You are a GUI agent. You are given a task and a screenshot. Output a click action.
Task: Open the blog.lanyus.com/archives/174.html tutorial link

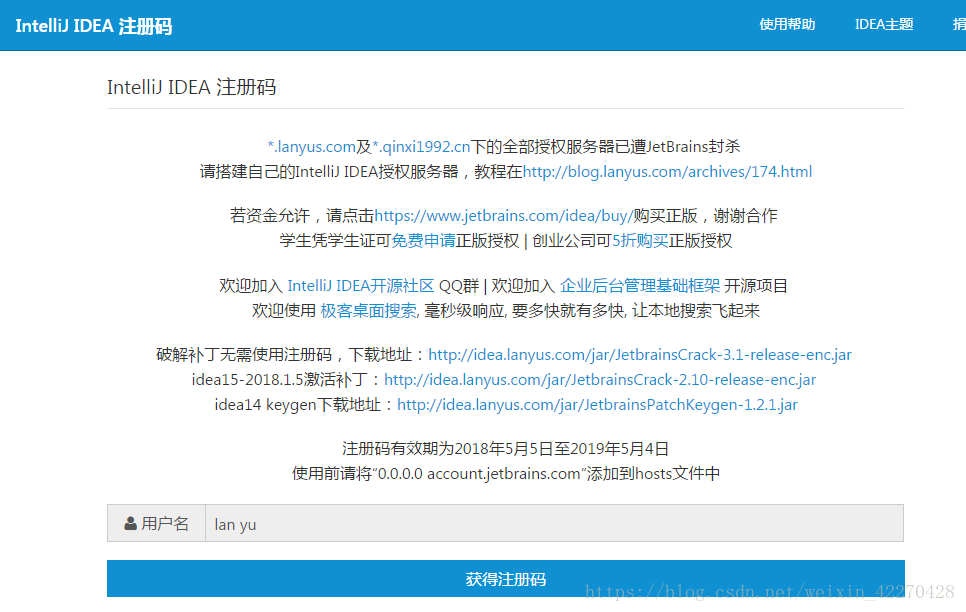pos(667,171)
